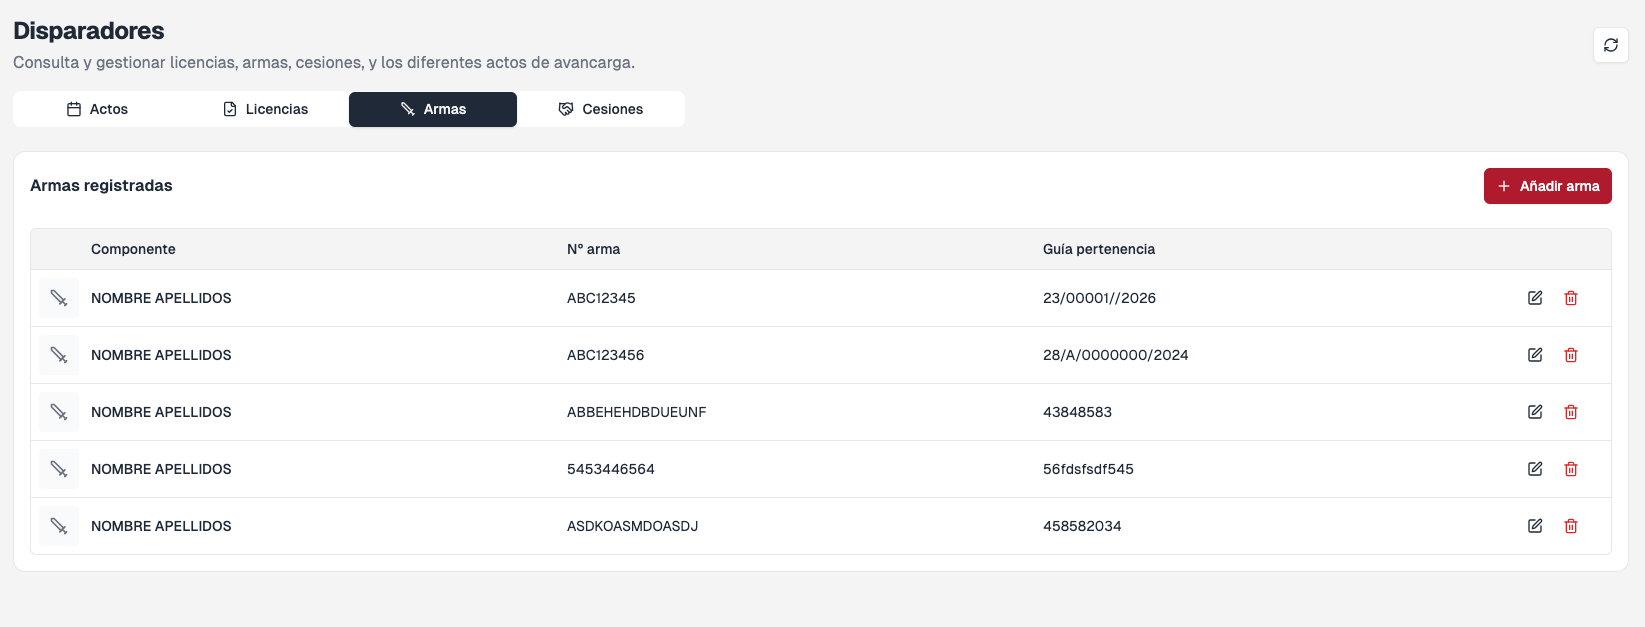1645x627 pixels.
Task: Click the weapon icon in the ASDKOASMDOASDJ row
Action: [59, 526]
